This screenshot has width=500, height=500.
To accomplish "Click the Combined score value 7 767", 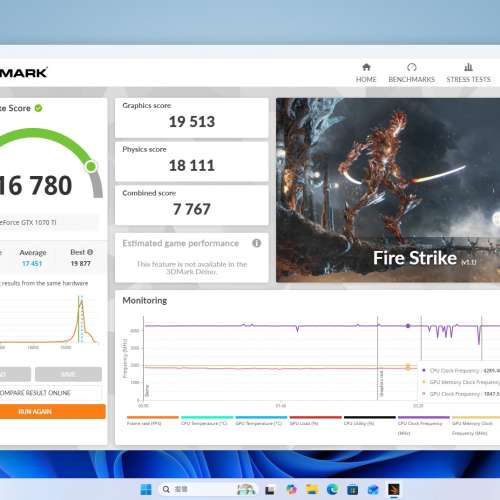I will click(192, 209).
